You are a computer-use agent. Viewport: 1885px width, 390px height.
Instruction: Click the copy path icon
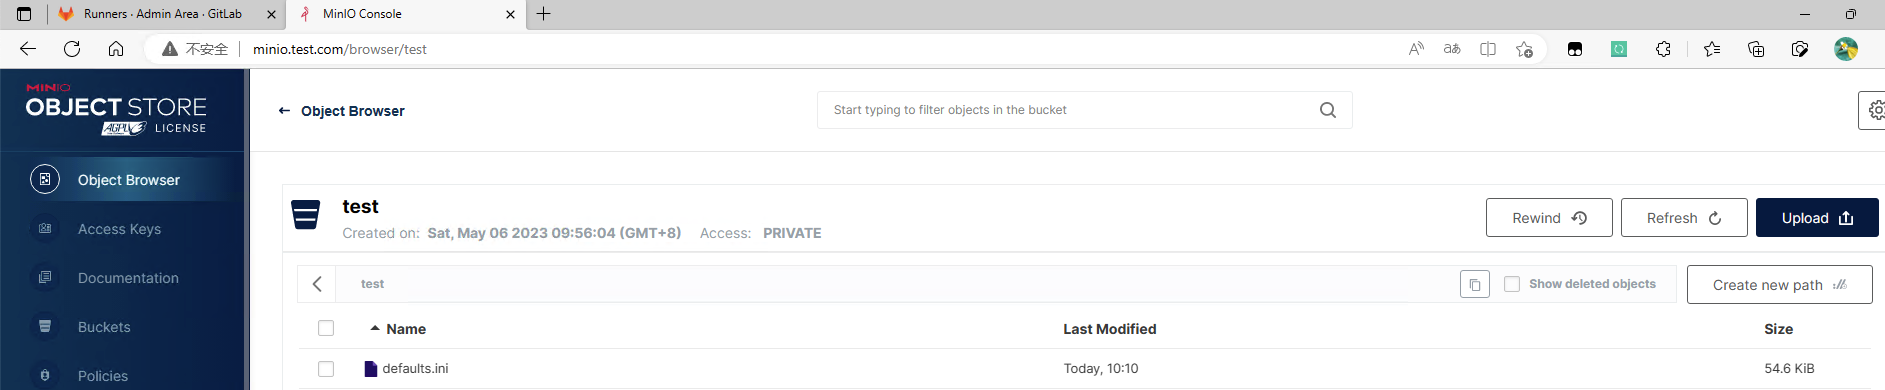(x=1474, y=285)
